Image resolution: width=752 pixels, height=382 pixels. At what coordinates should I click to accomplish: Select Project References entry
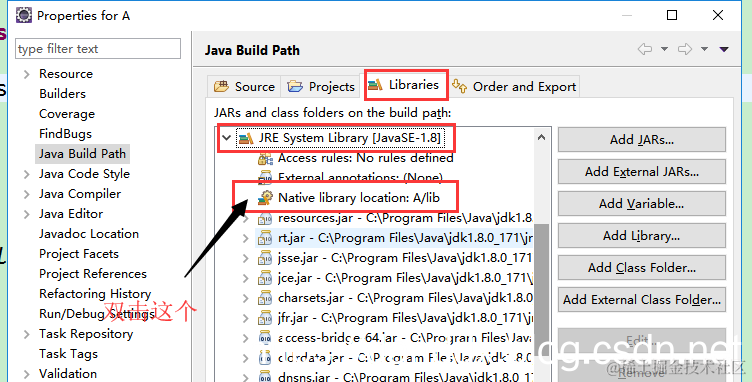pos(93,274)
